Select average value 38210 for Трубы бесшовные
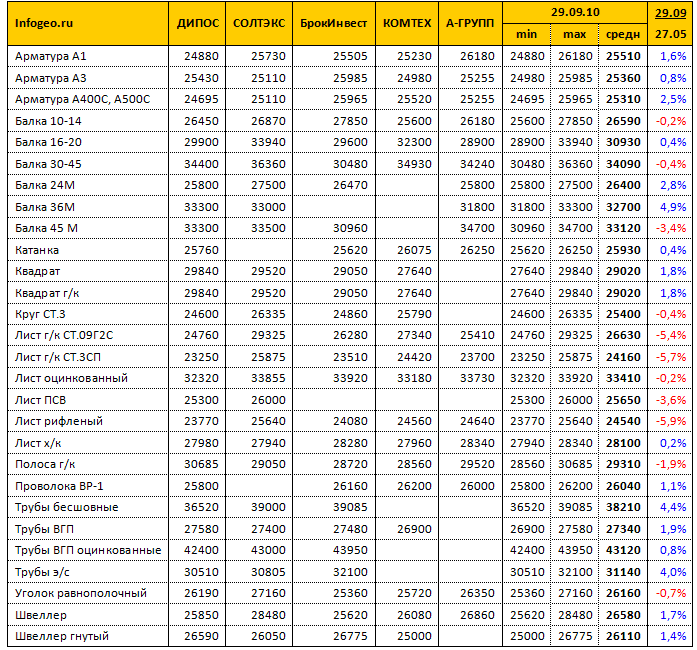The image size is (697, 650). 623,507
